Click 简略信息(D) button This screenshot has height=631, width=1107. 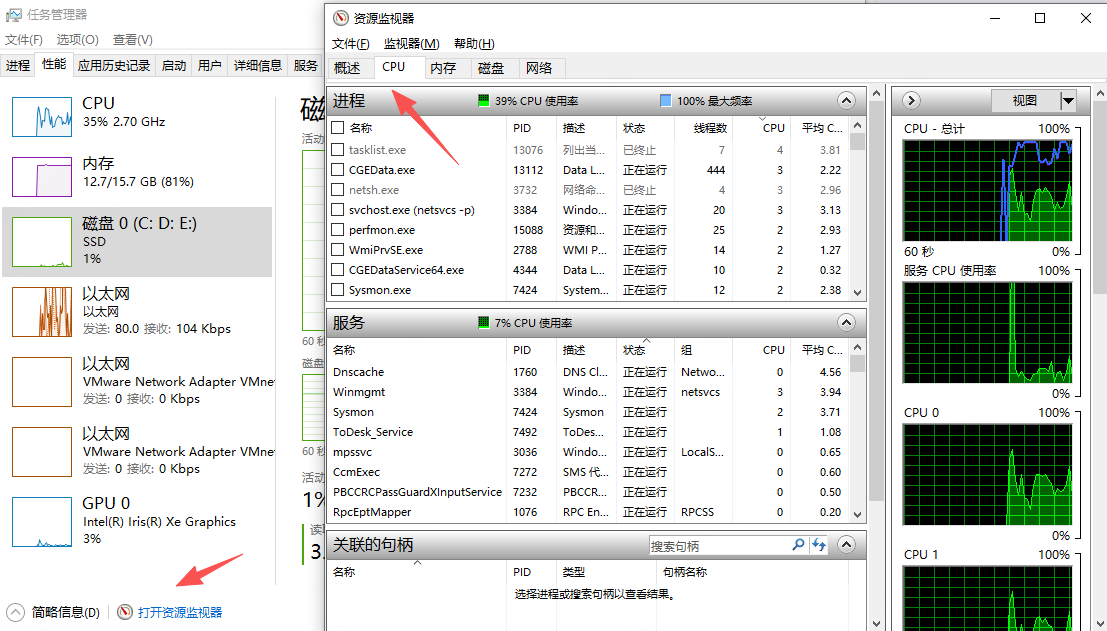[66, 612]
